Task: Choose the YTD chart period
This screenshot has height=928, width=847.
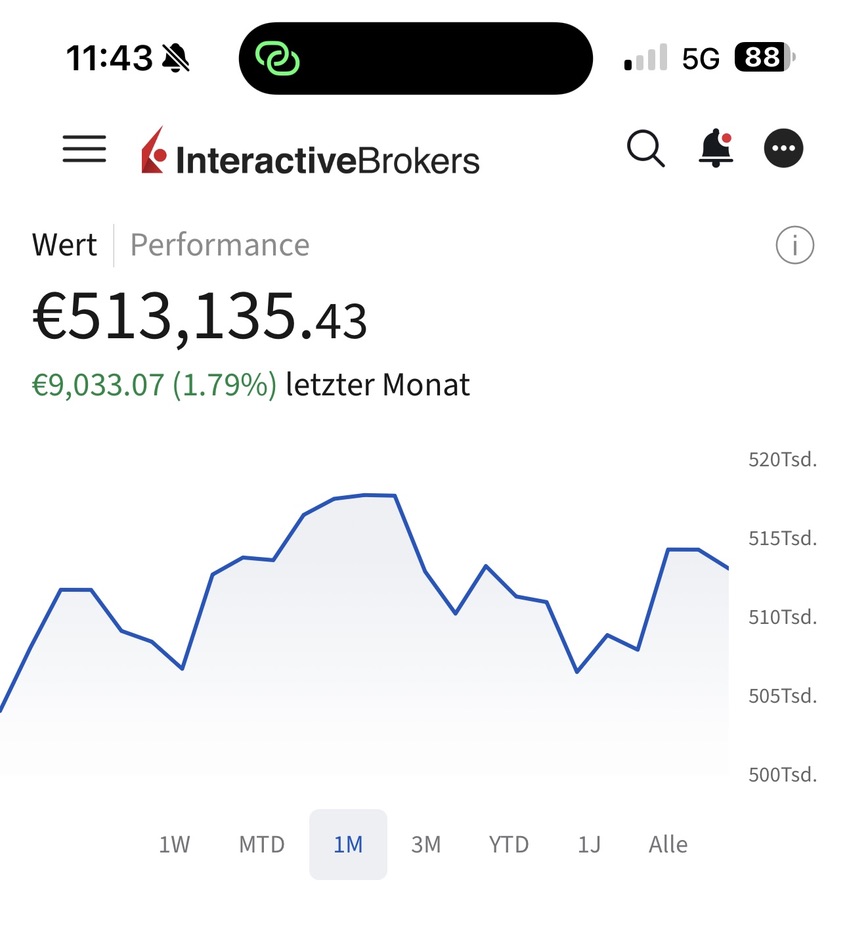Action: (509, 845)
